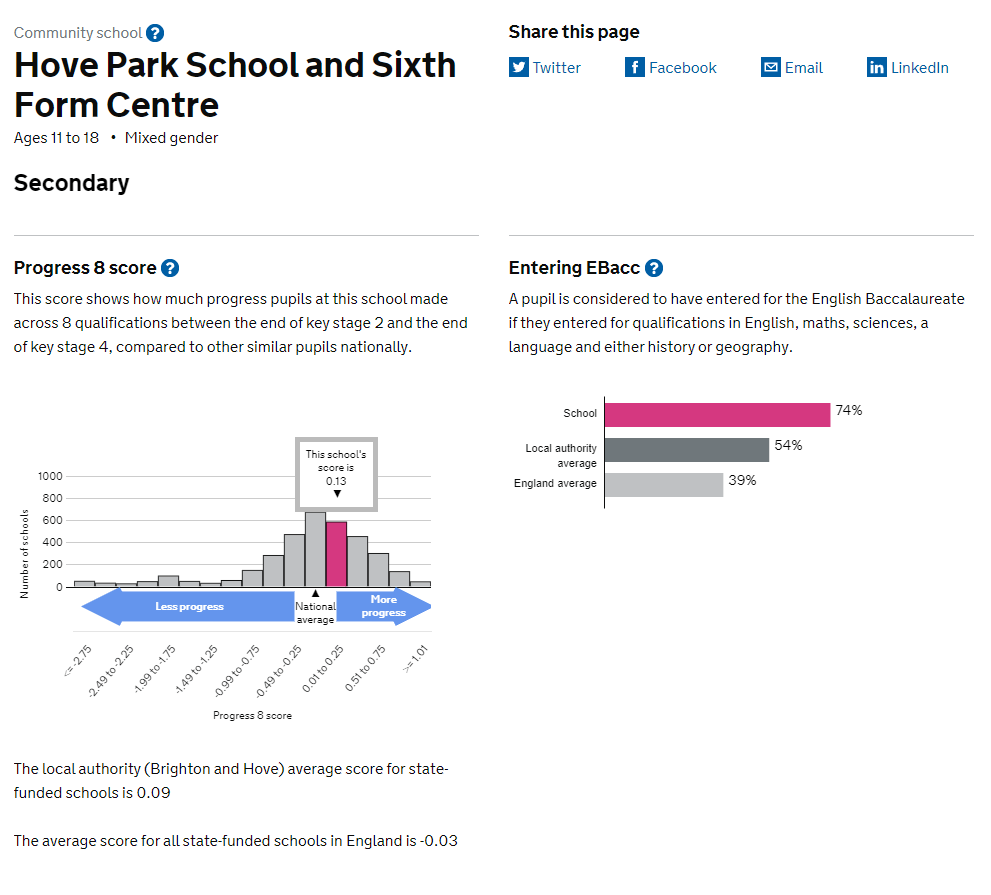Click the 39% value label
991x895 pixels.
pyautogui.click(x=742, y=480)
